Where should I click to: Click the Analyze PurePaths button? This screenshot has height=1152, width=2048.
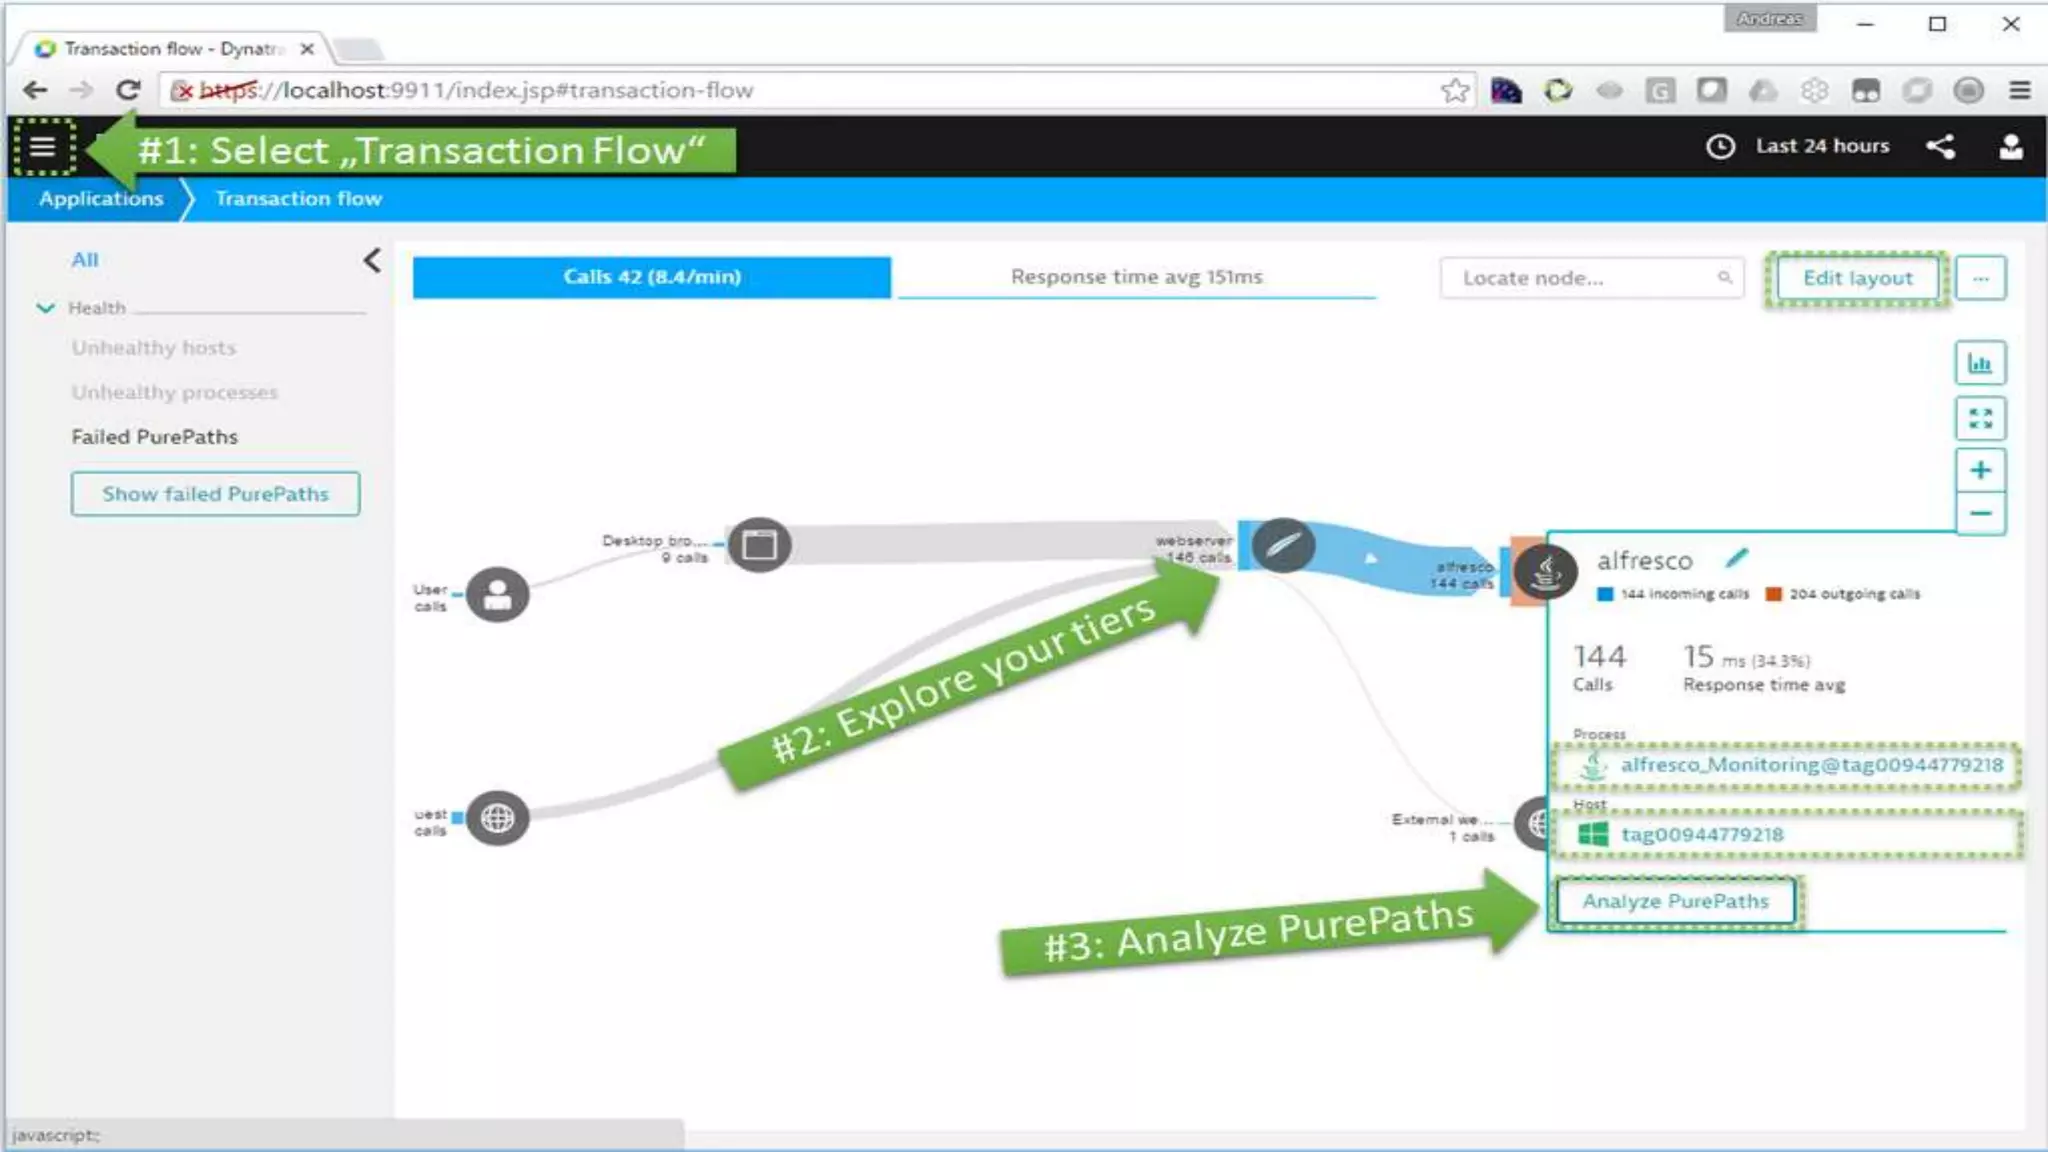pos(1675,901)
